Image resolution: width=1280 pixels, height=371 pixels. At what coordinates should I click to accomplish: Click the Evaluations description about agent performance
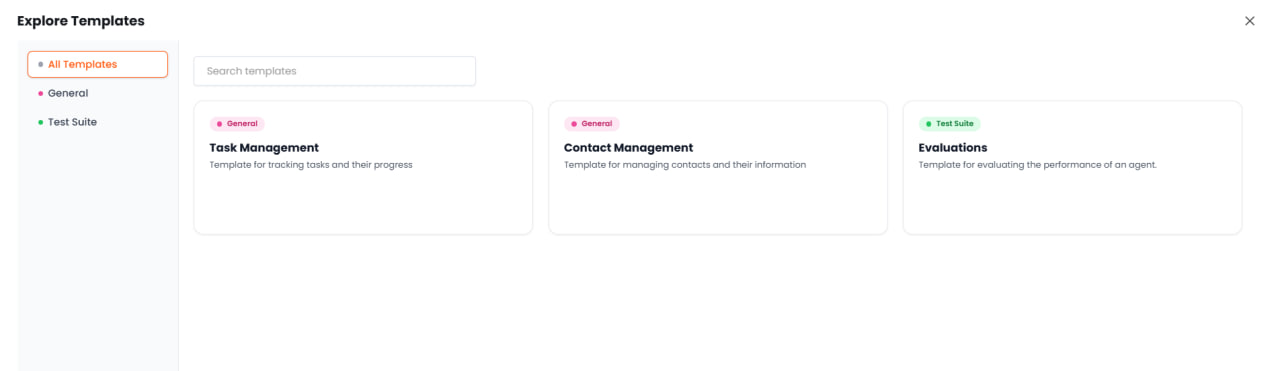tap(1037, 165)
